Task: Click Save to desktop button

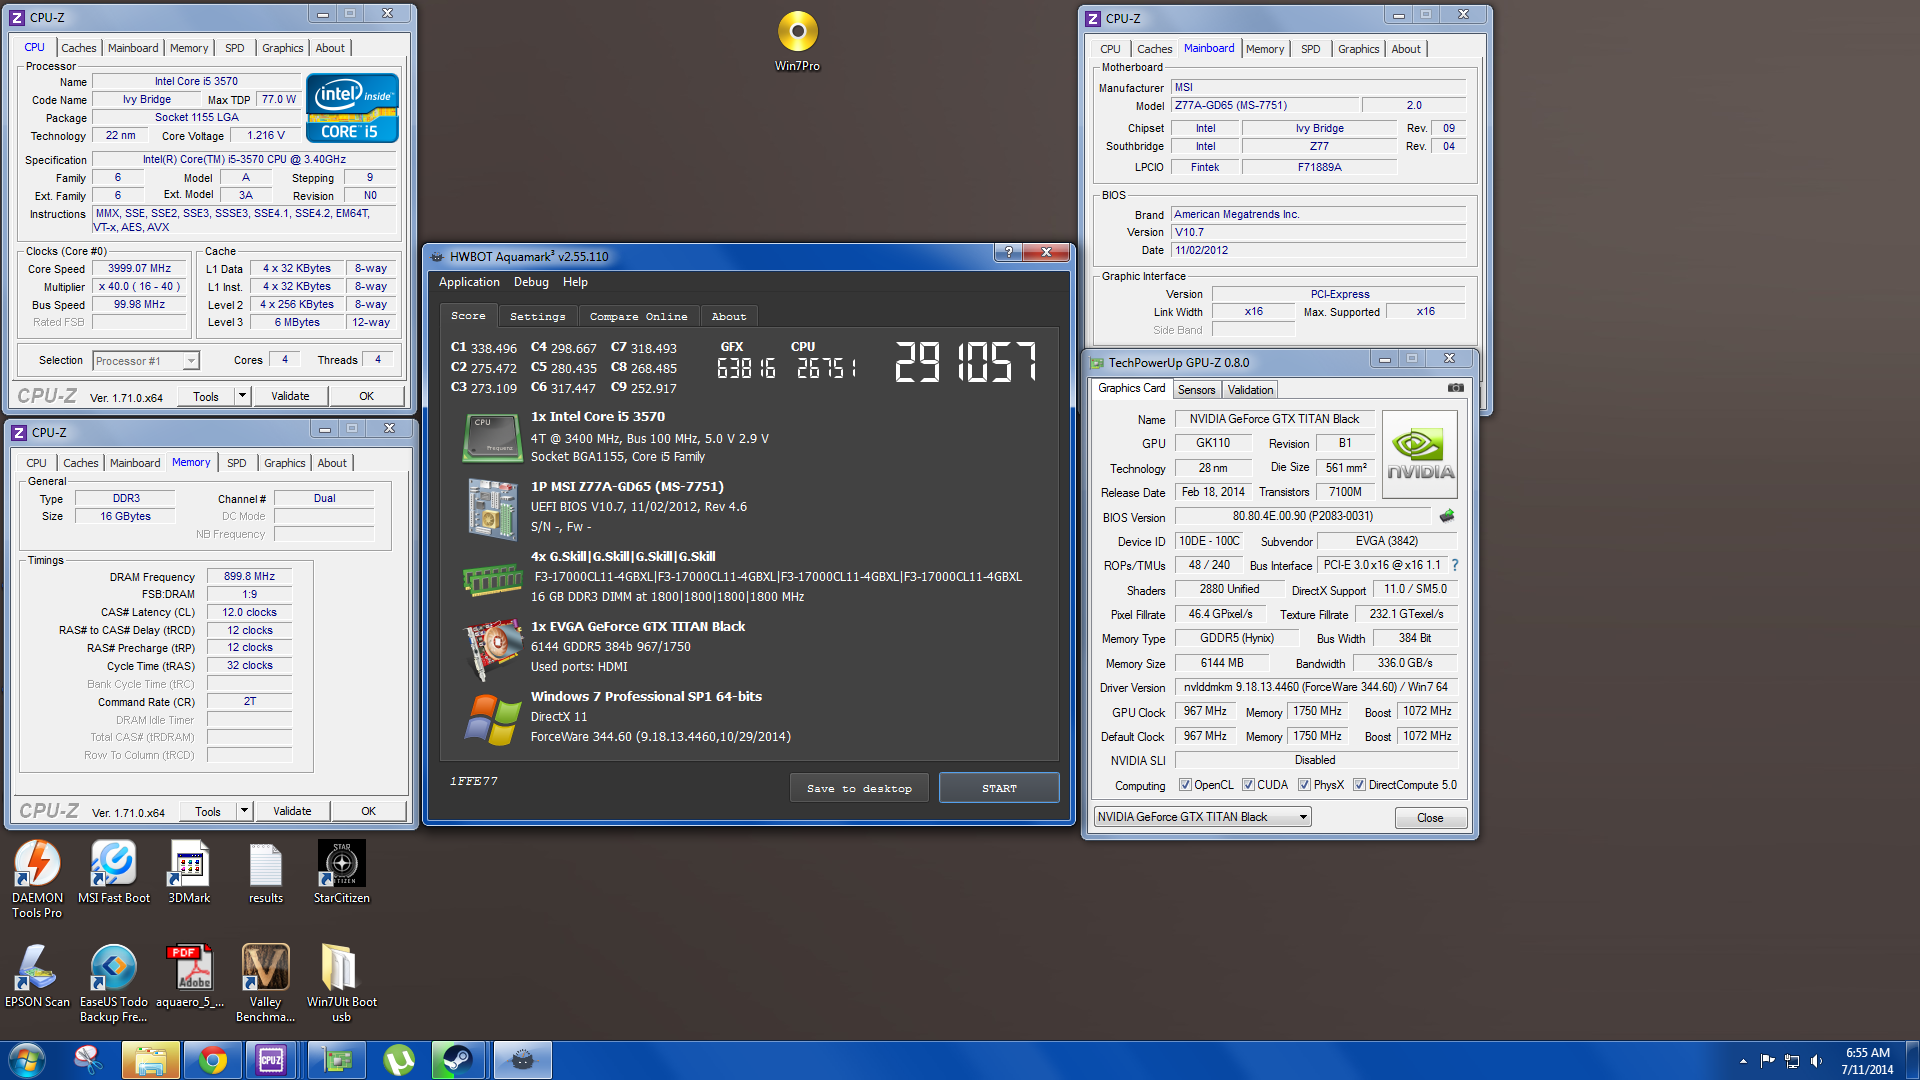Action: click(x=859, y=788)
